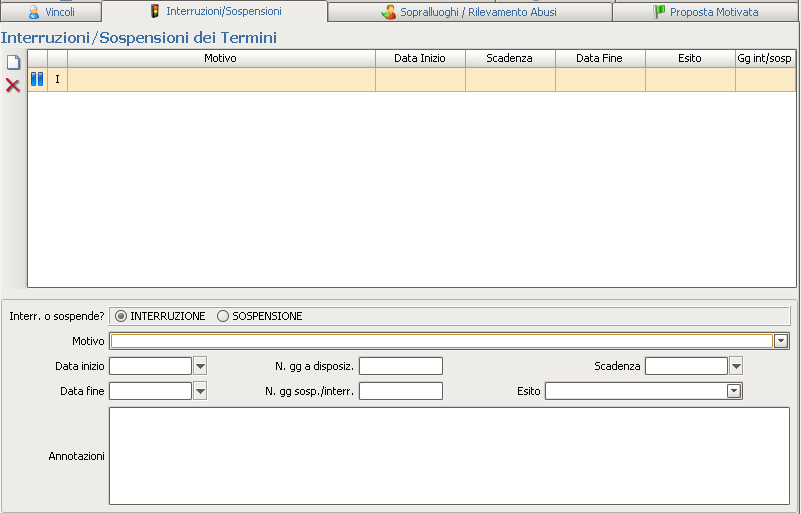This screenshot has height=514, width=801.
Task: Sort by the Data Inizio column header
Action: coord(420,58)
